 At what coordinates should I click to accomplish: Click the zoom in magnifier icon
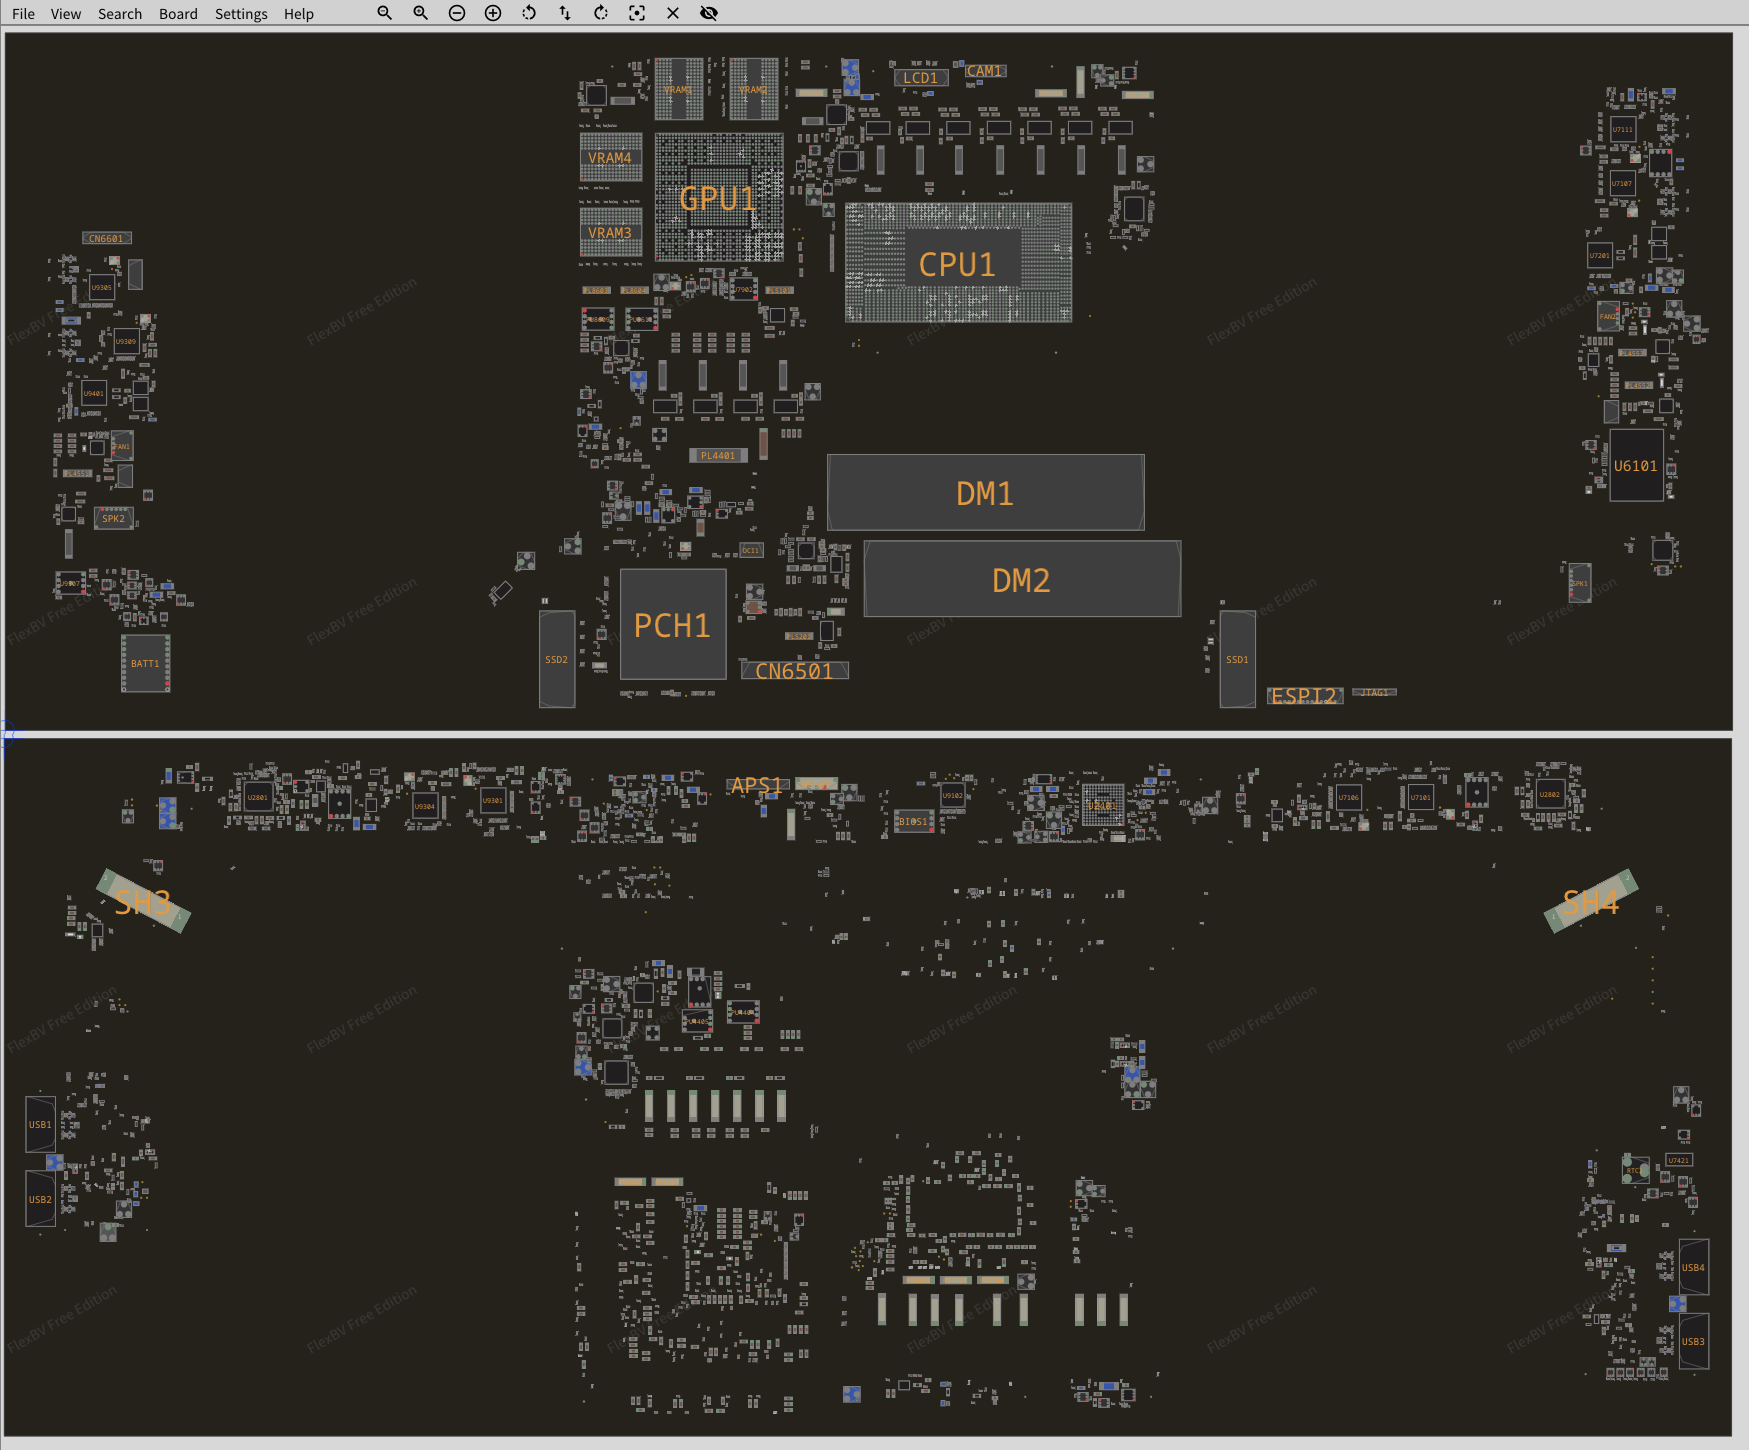click(420, 13)
